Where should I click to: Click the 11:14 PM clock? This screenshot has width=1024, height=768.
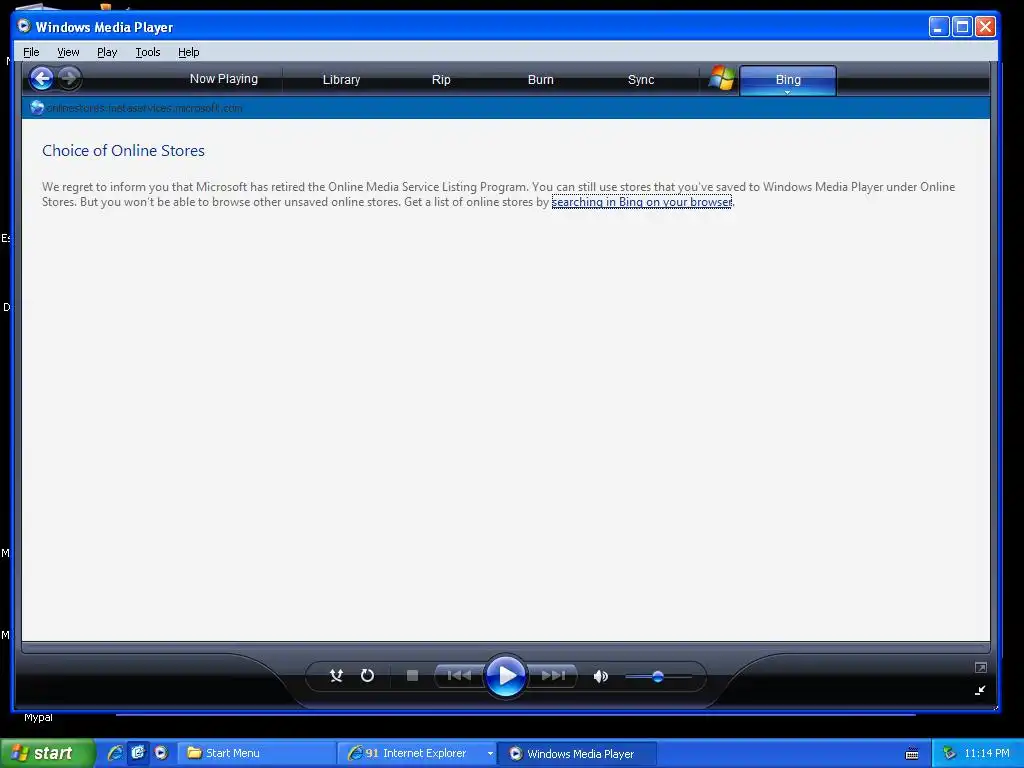[x=987, y=753]
